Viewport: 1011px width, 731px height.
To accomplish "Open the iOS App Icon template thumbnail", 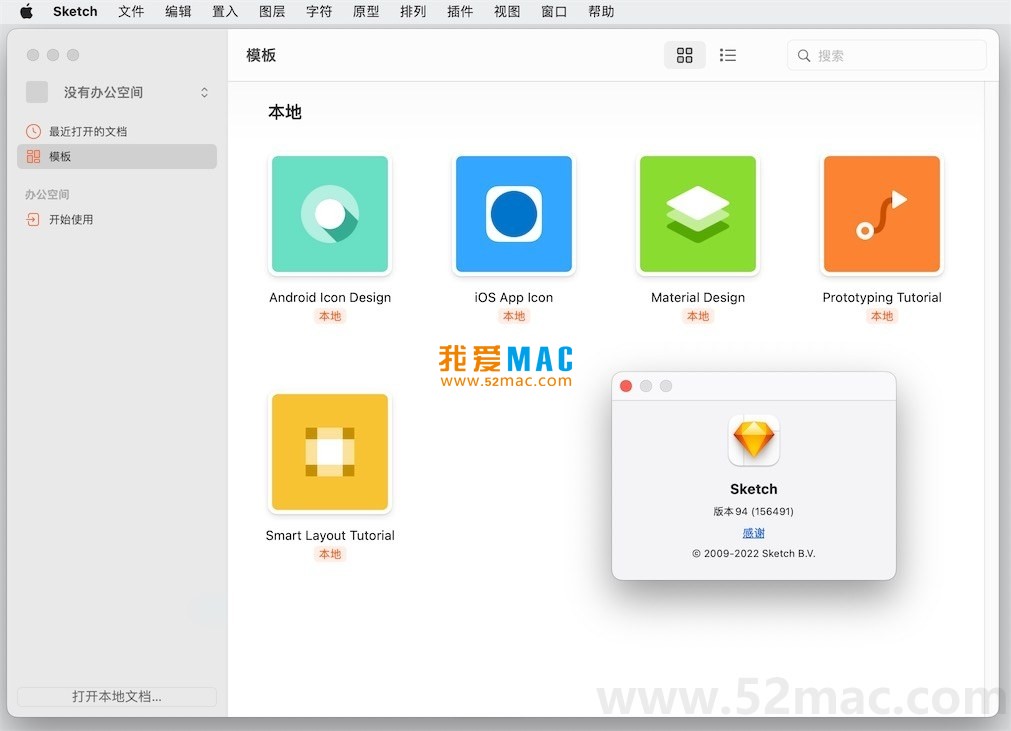I will [514, 214].
